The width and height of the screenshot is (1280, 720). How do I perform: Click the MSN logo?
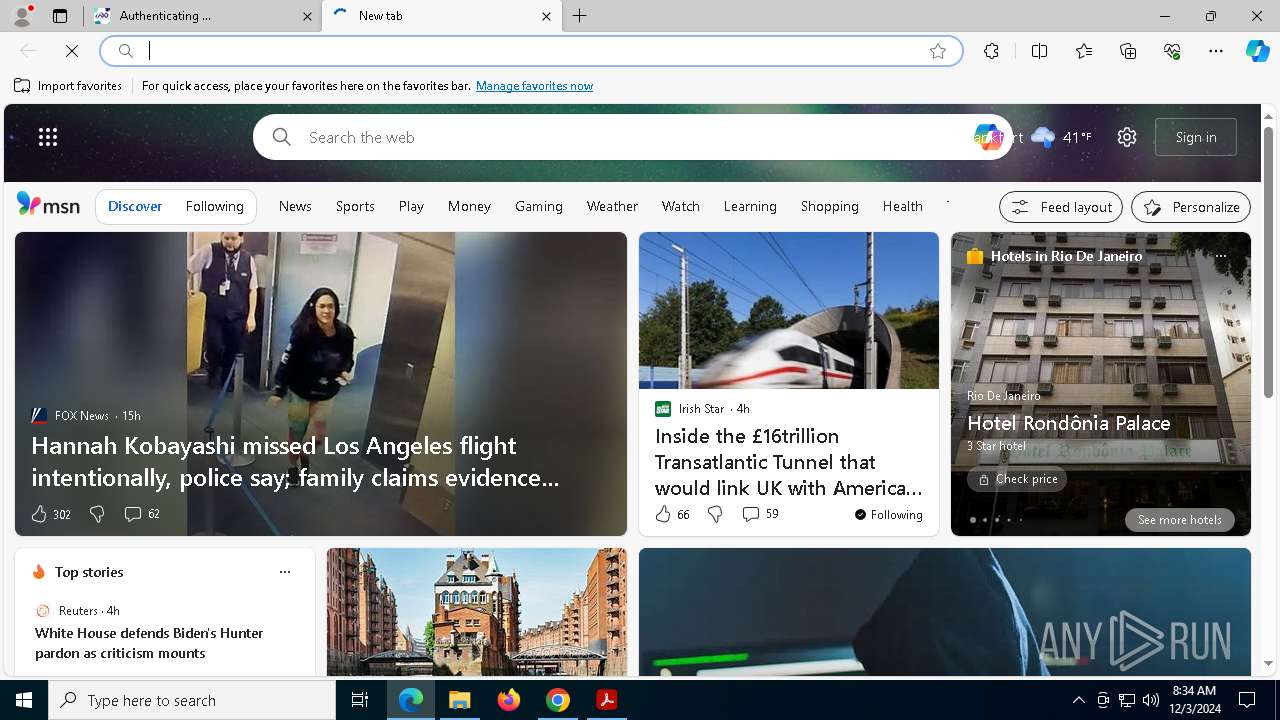pyautogui.click(x=48, y=205)
